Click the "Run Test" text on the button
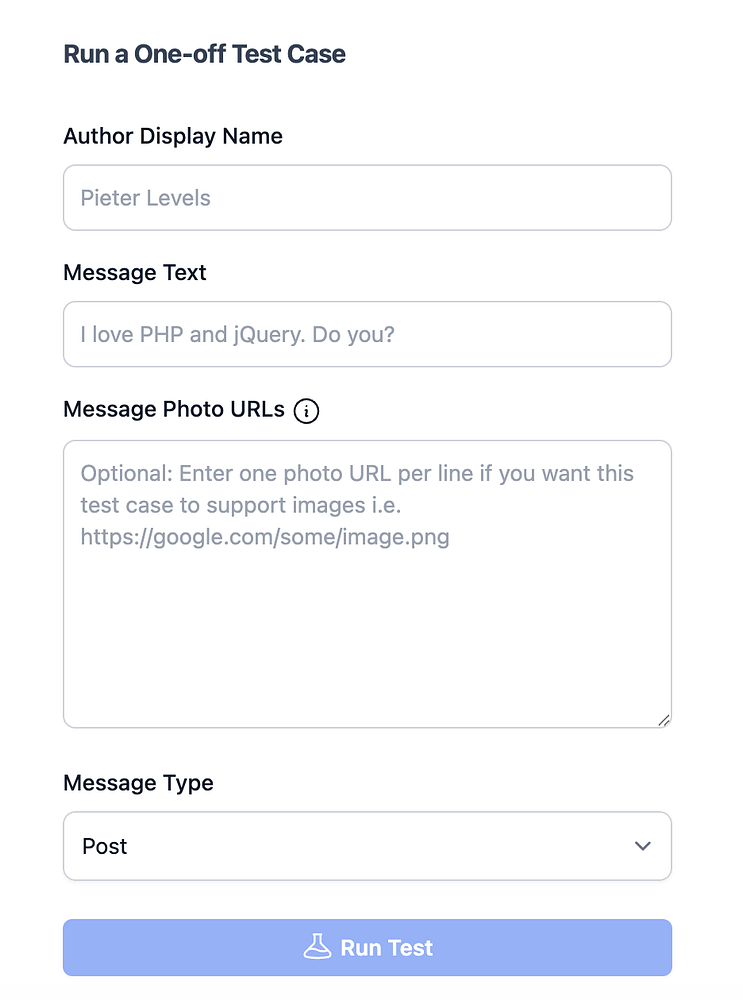The image size is (743, 1000). (387, 948)
